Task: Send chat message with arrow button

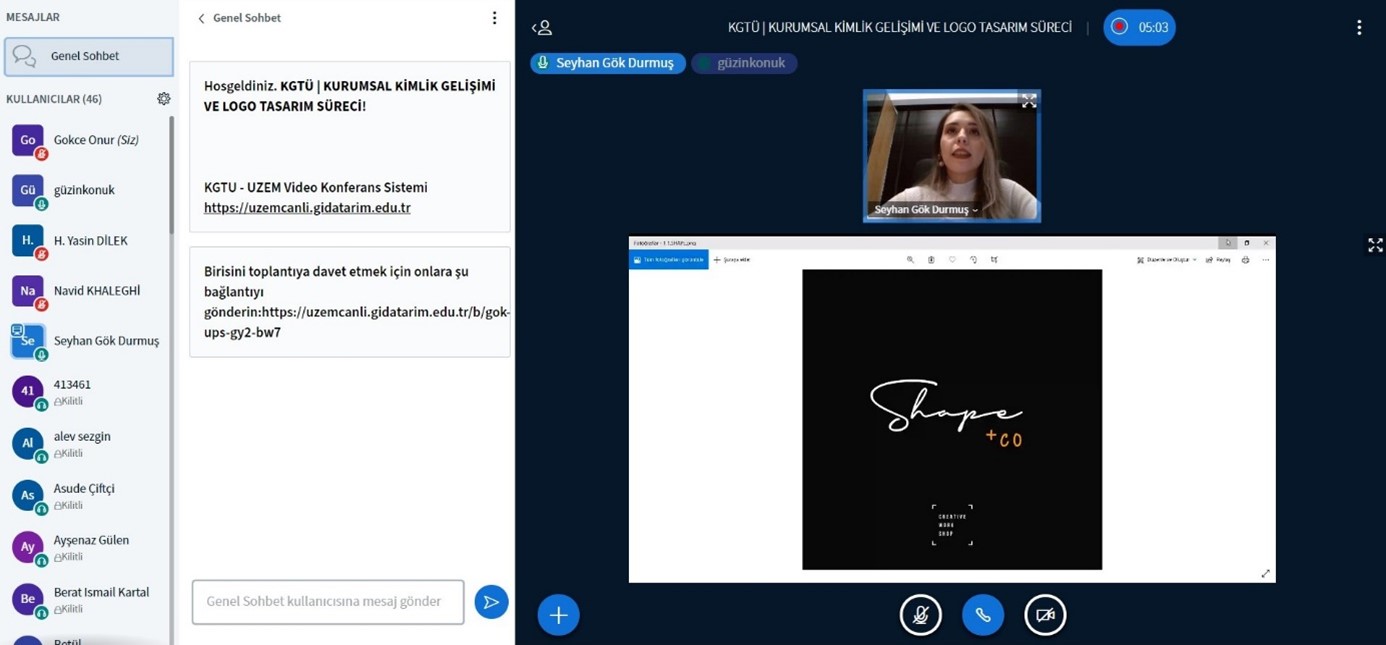Action: pos(491,602)
